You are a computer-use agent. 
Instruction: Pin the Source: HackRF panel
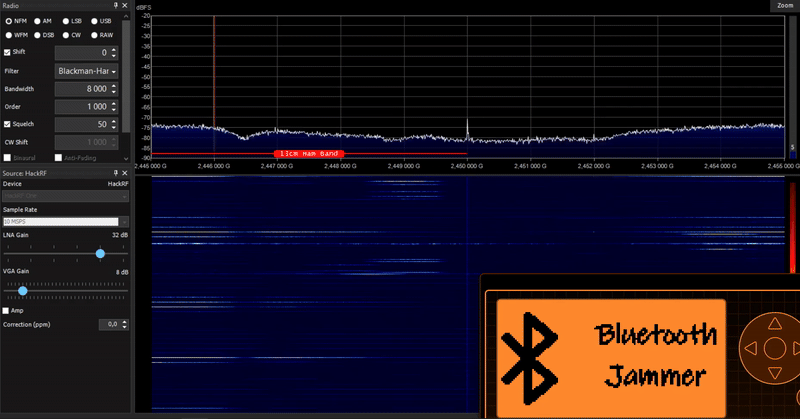(x=116, y=173)
